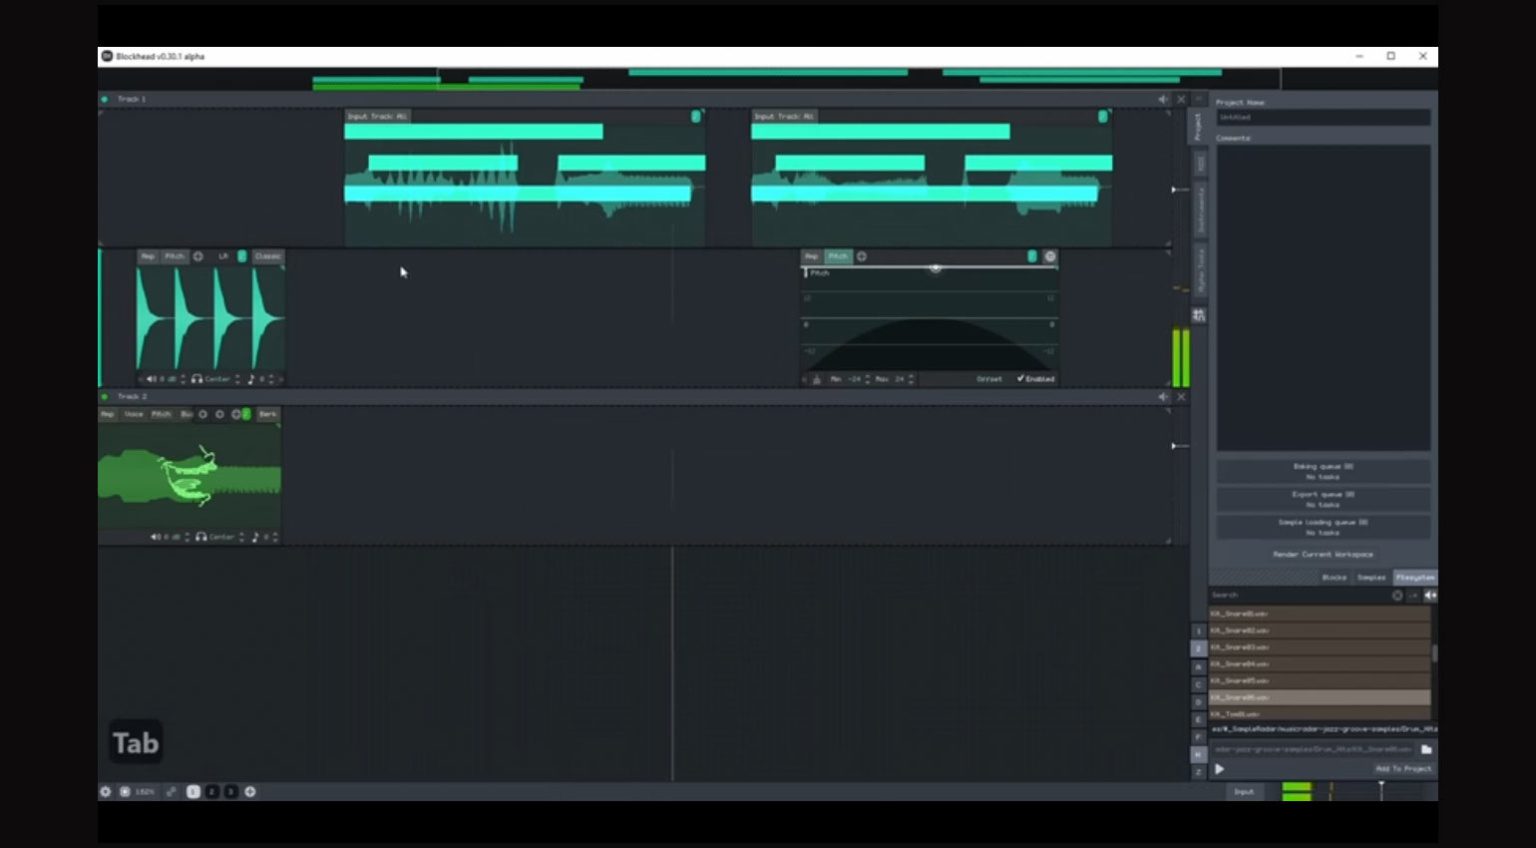Open the Project tab on the right sidebar

click(1199, 125)
